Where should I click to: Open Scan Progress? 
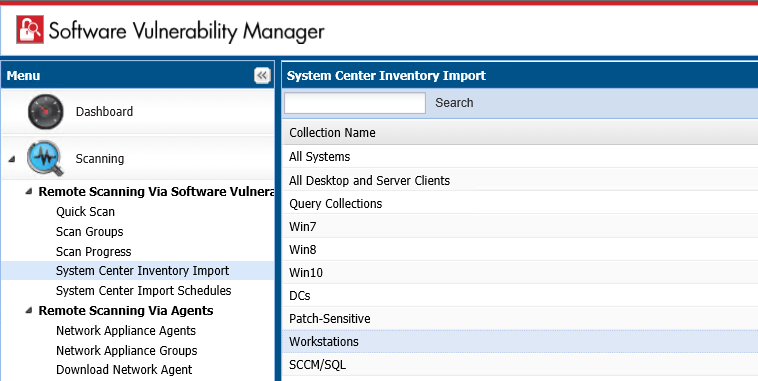coord(93,251)
